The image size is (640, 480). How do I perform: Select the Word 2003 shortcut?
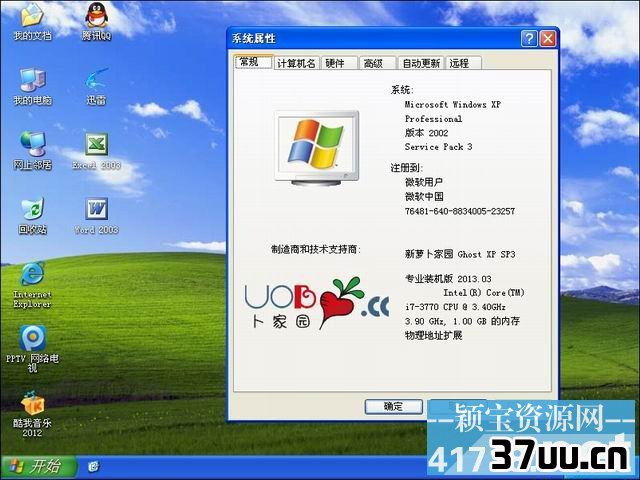point(96,216)
